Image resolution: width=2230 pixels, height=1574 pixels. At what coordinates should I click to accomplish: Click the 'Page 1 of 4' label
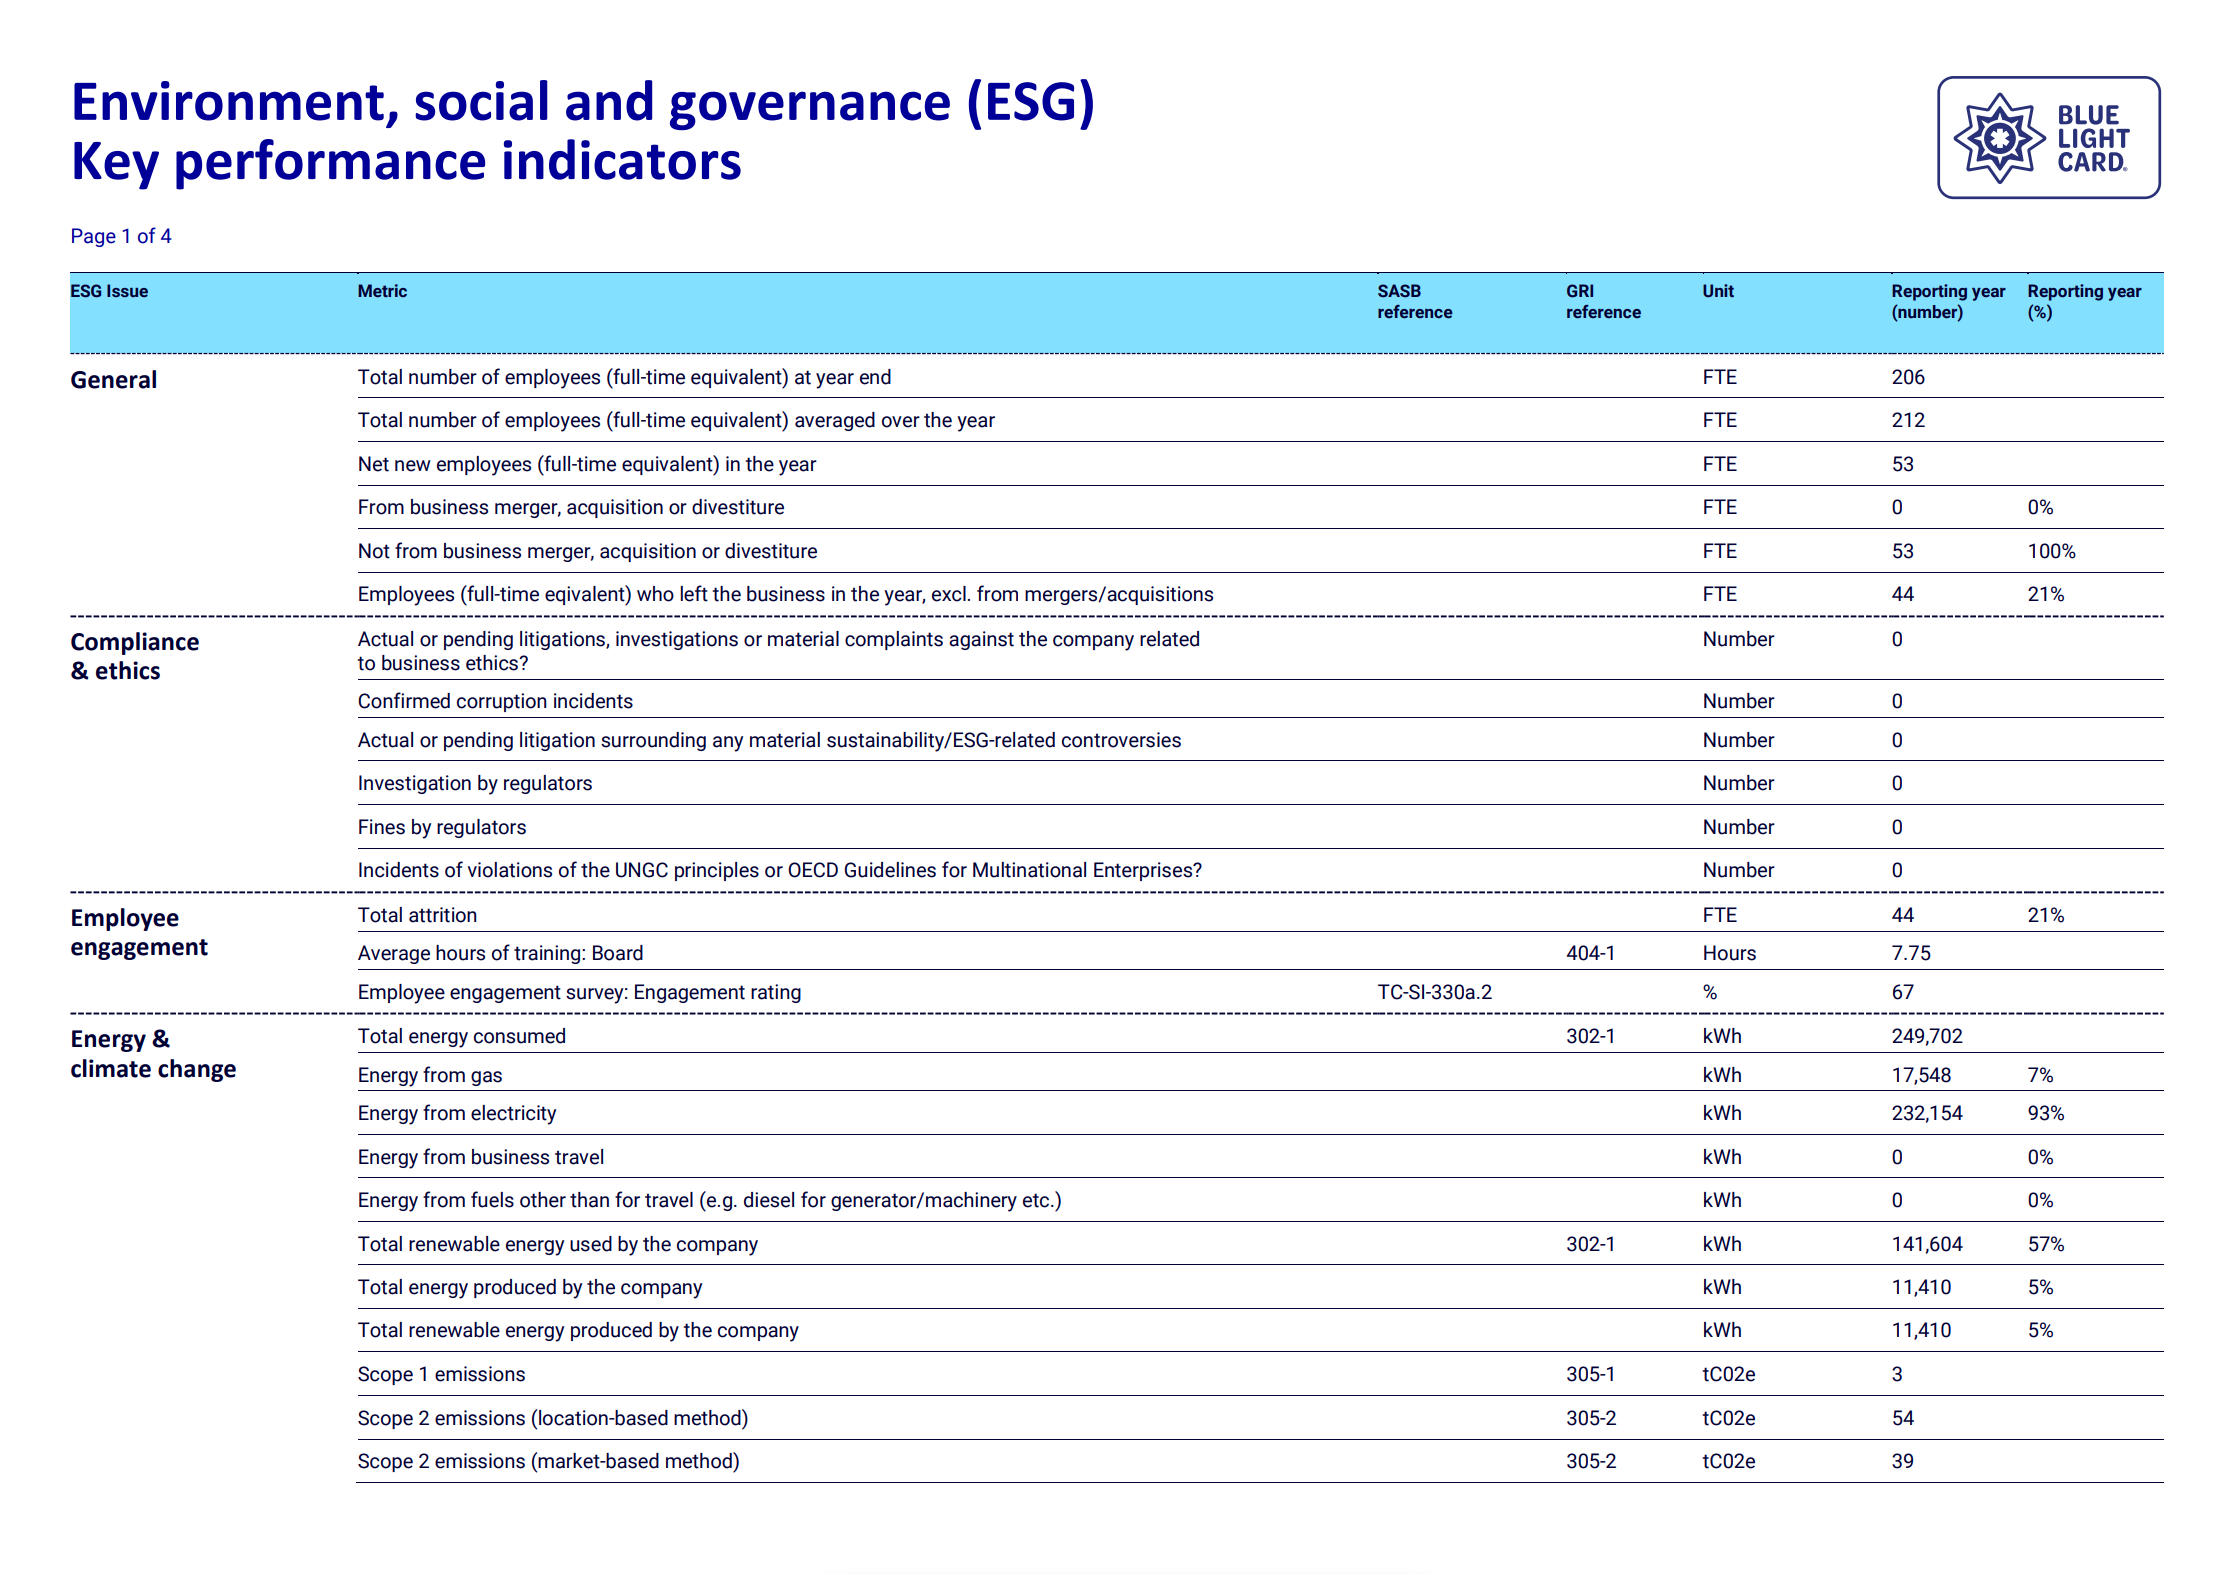[120, 236]
